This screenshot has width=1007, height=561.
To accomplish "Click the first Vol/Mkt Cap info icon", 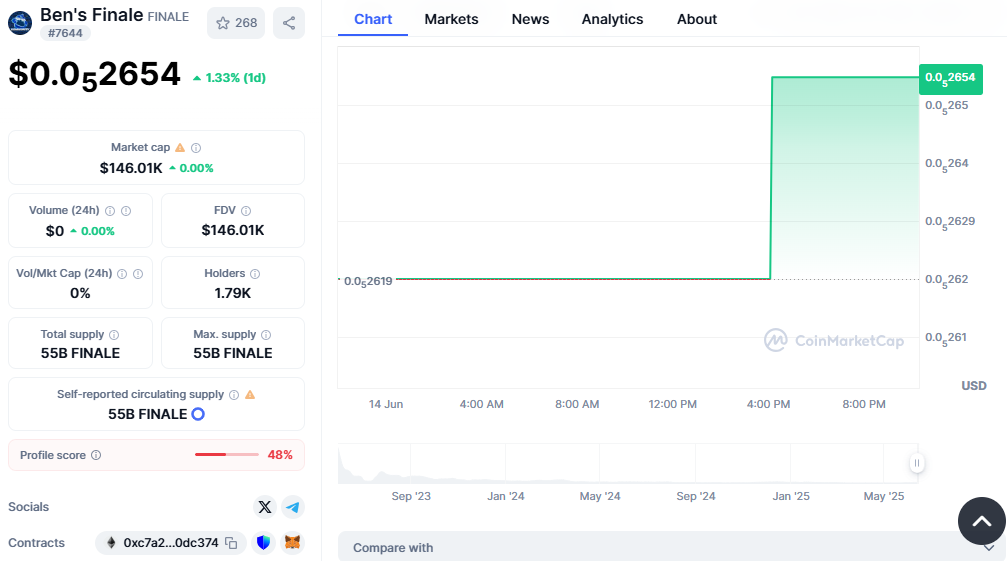I will (x=122, y=273).
